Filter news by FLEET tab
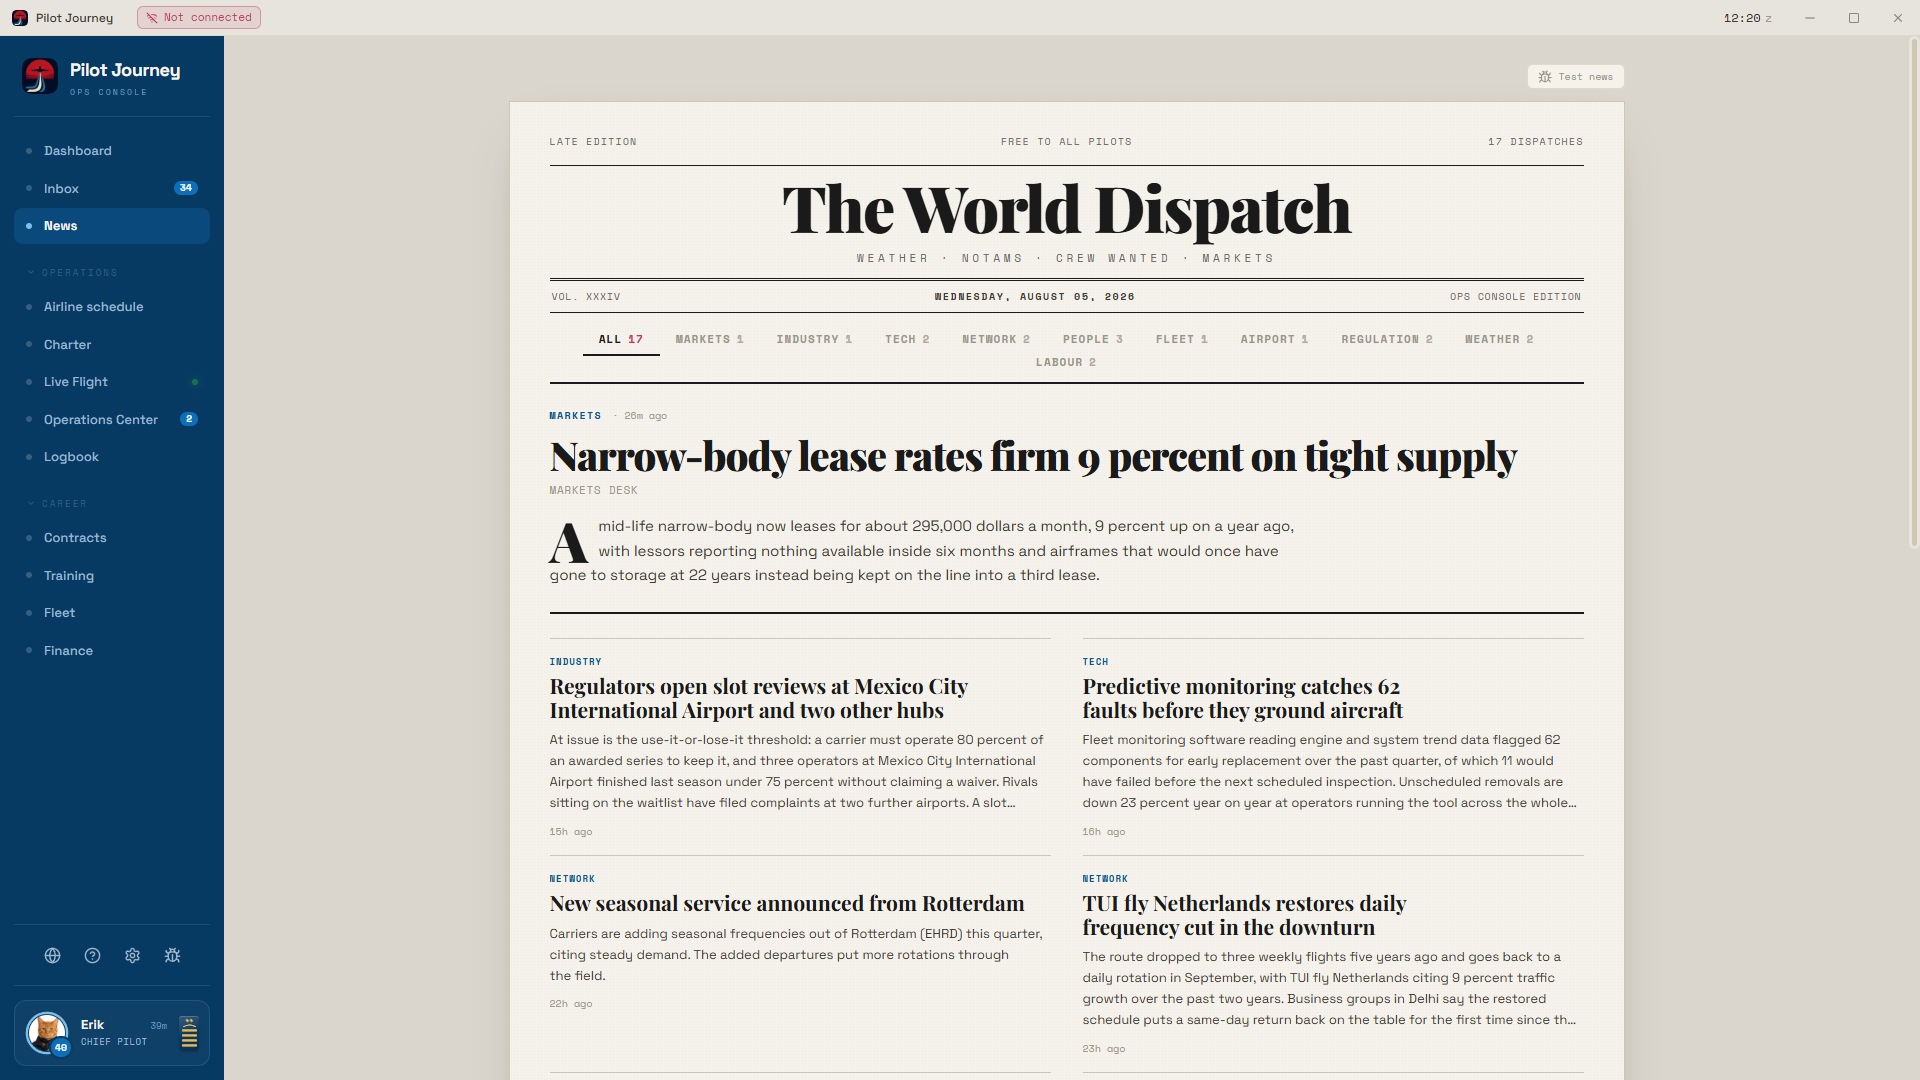 pos(1182,340)
